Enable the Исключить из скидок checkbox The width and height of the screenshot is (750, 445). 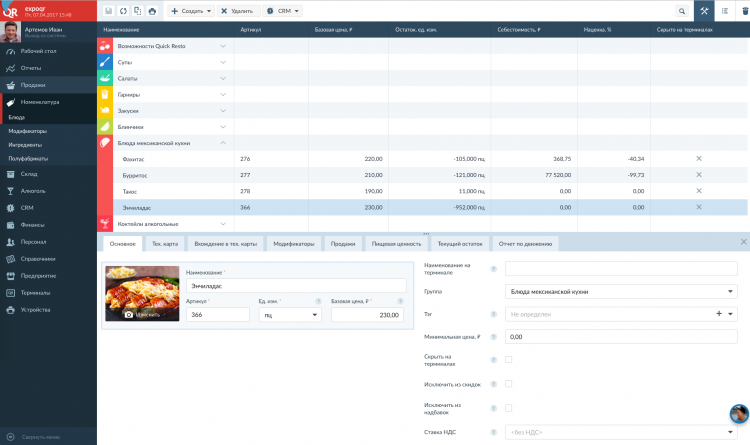click(x=509, y=384)
